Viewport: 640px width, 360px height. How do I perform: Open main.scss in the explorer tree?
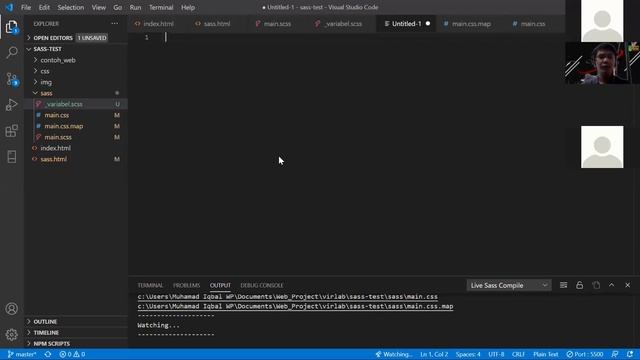coord(76,137)
